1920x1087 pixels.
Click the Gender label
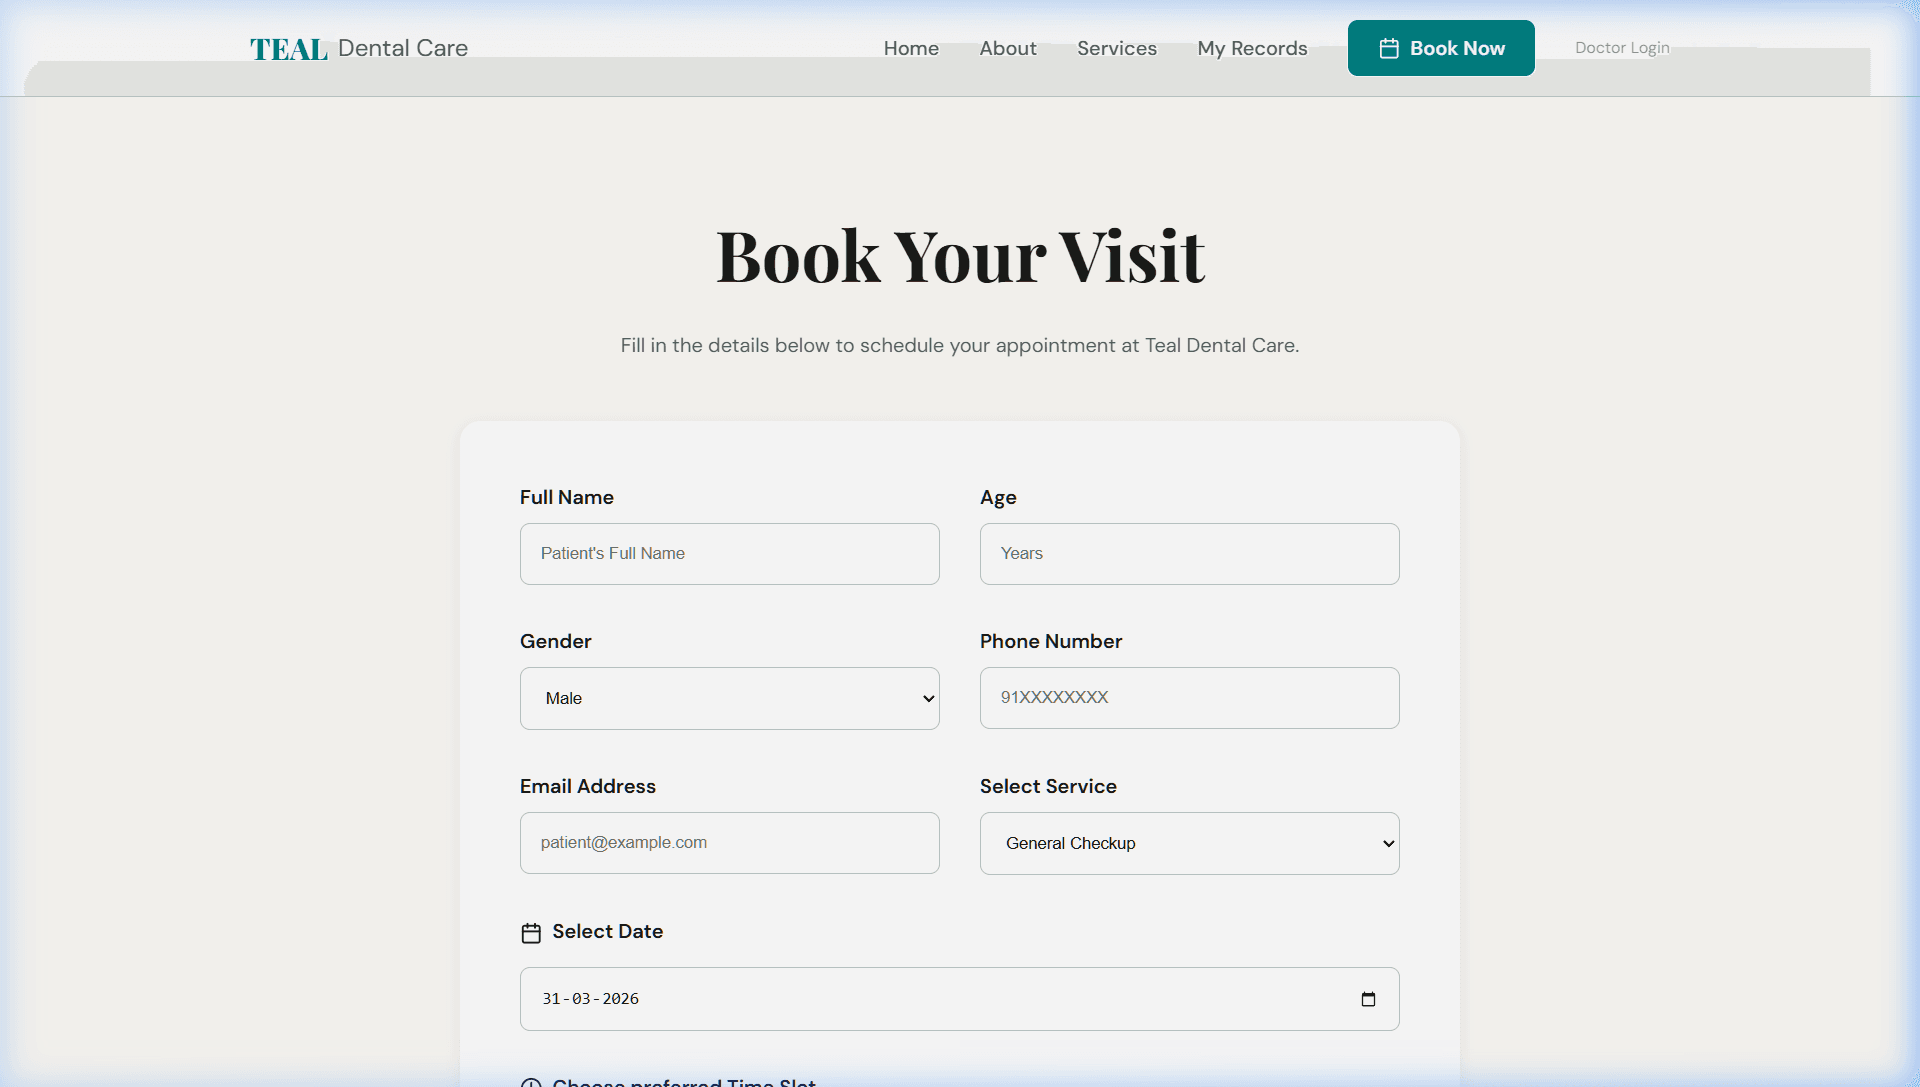click(x=556, y=641)
